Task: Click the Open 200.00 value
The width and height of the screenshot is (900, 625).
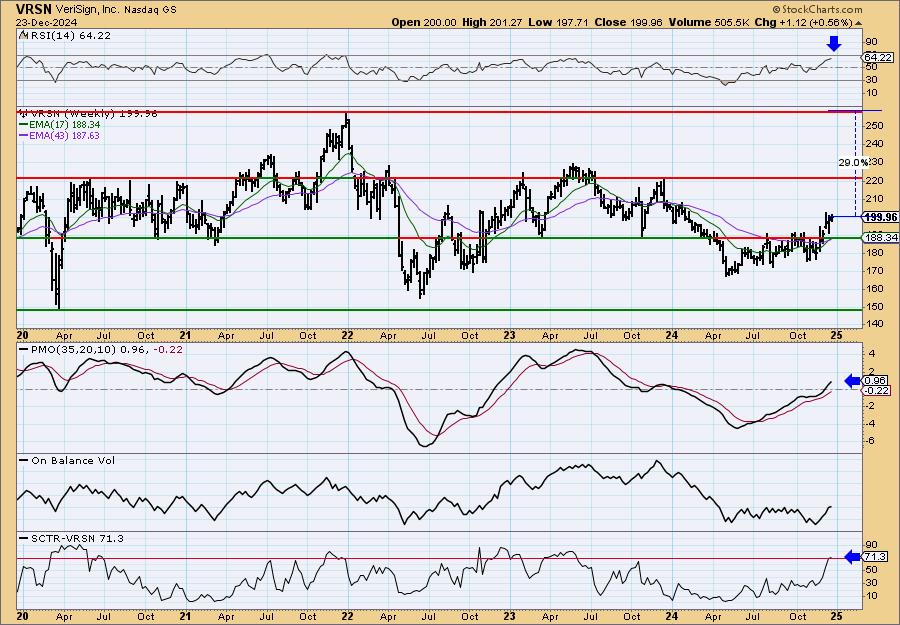Action: (x=424, y=22)
